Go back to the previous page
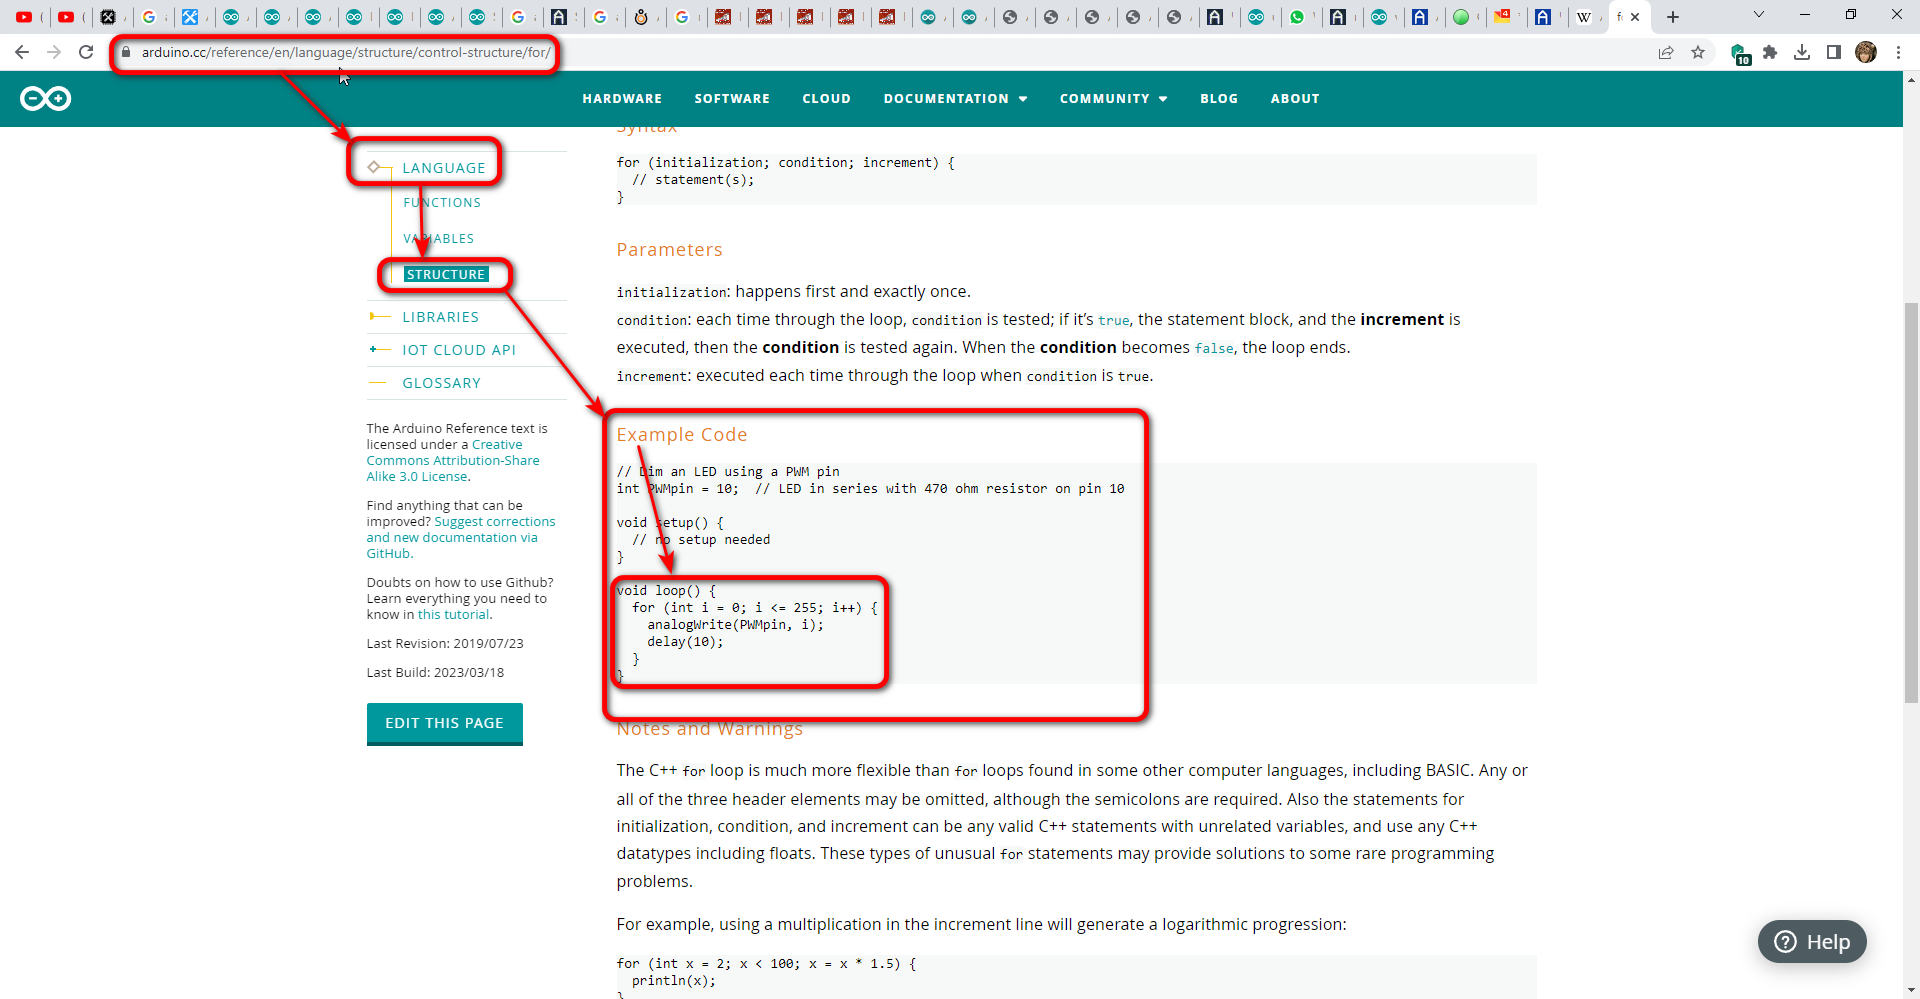 pos(22,52)
